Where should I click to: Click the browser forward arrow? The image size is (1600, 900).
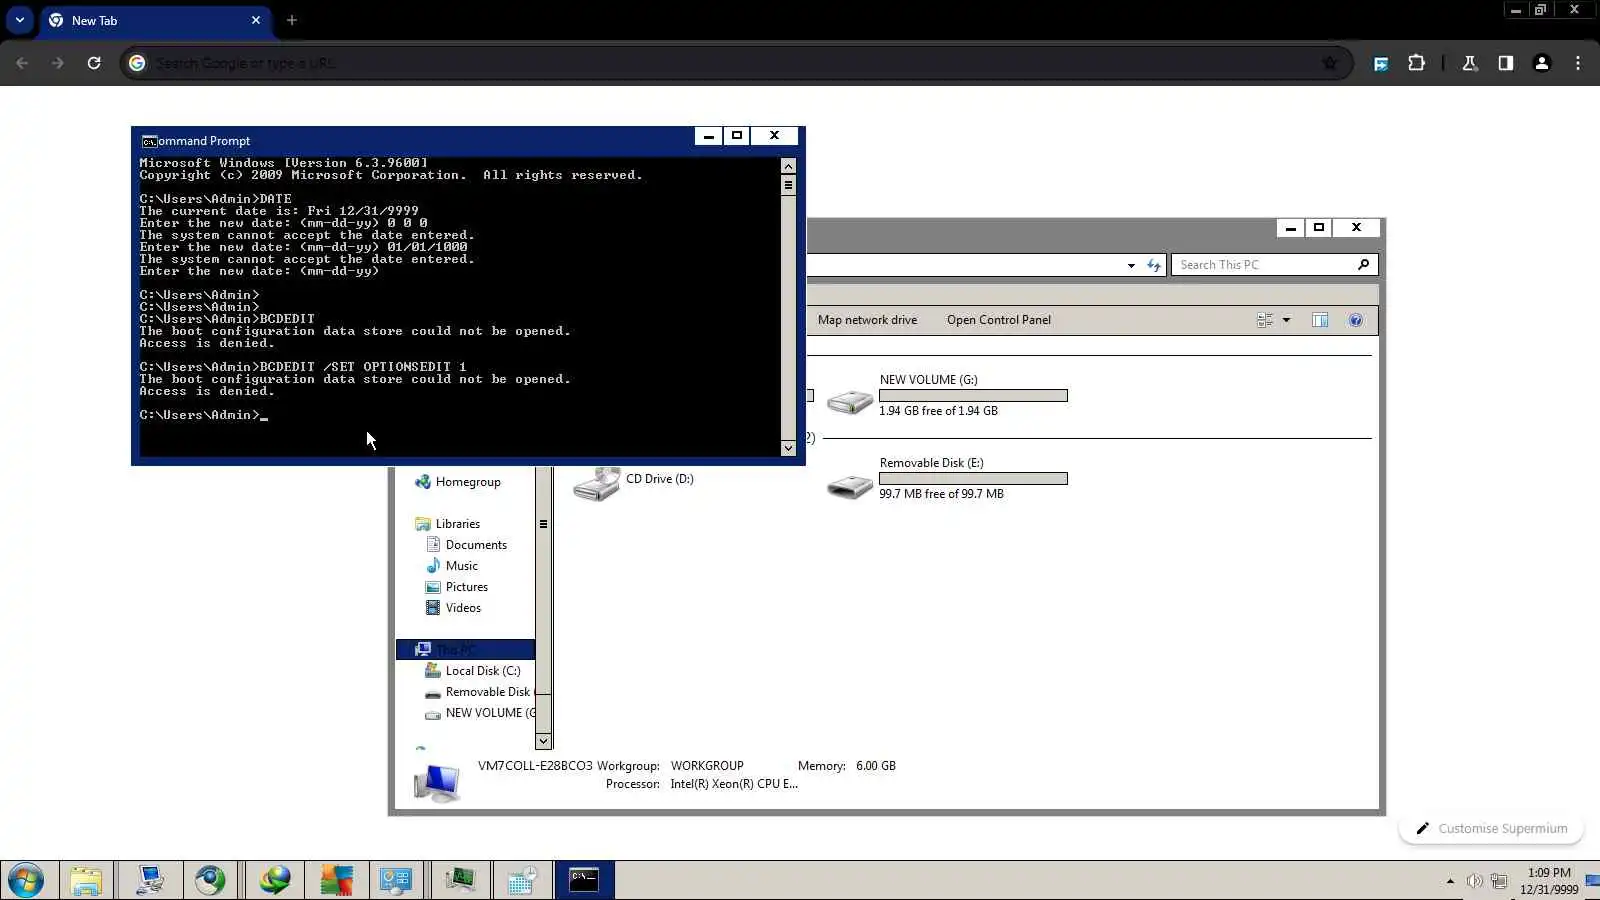[58, 63]
